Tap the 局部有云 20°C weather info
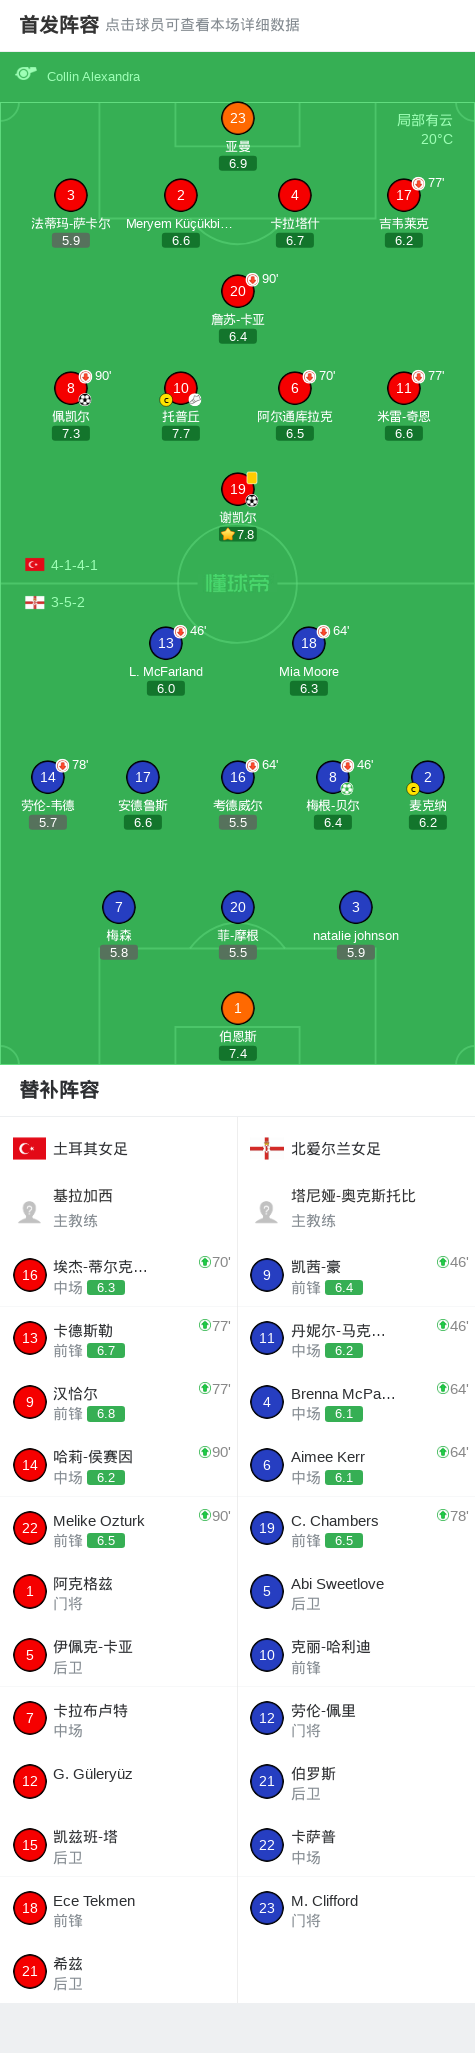Screen dimensions: 475x2053 (x=425, y=129)
